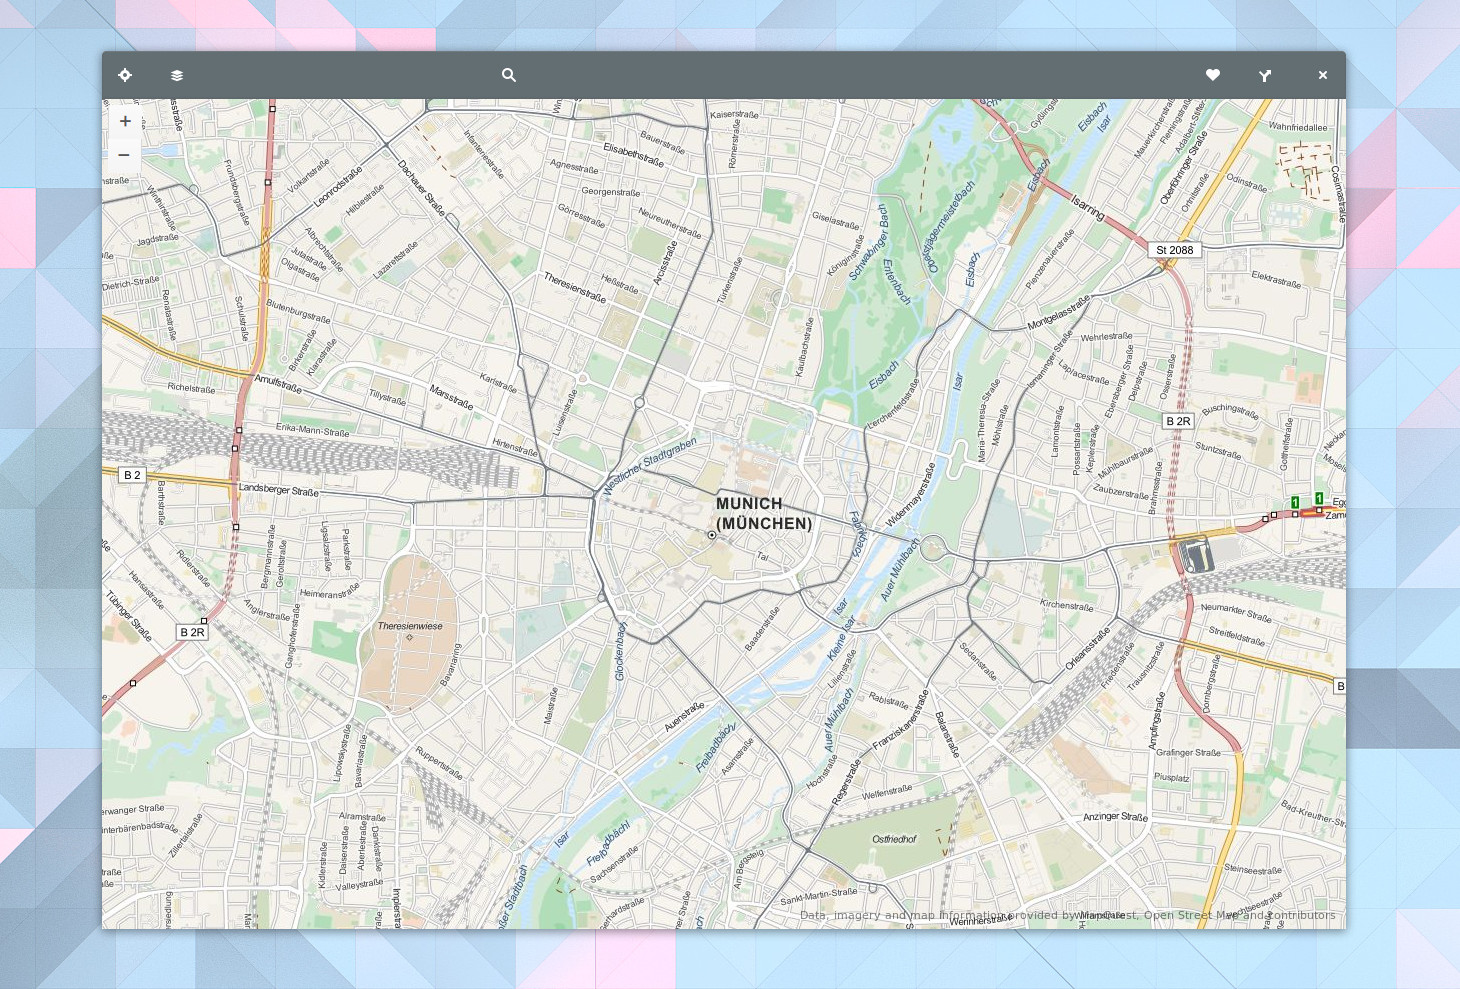The width and height of the screenshot is (1460, 989).
Task: Click the Wahnfriedallee label
Action: [1298, 127]
